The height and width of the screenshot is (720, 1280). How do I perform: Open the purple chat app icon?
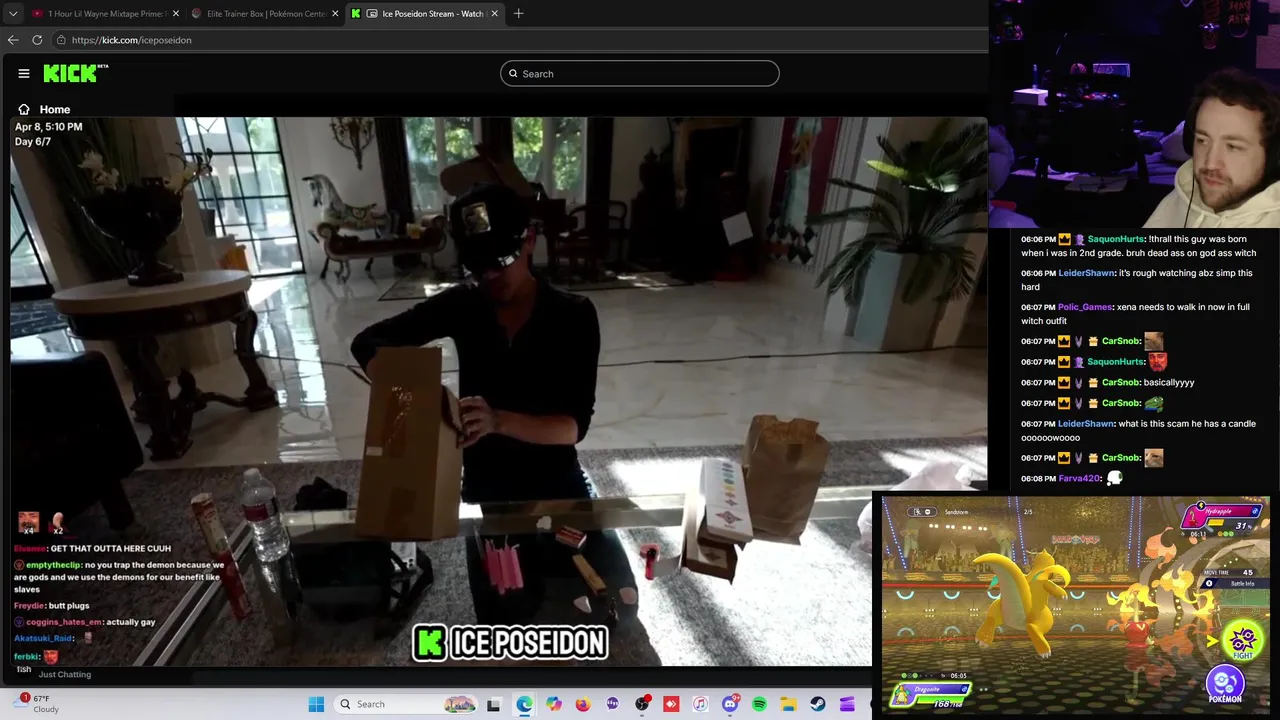pos(612,704)
